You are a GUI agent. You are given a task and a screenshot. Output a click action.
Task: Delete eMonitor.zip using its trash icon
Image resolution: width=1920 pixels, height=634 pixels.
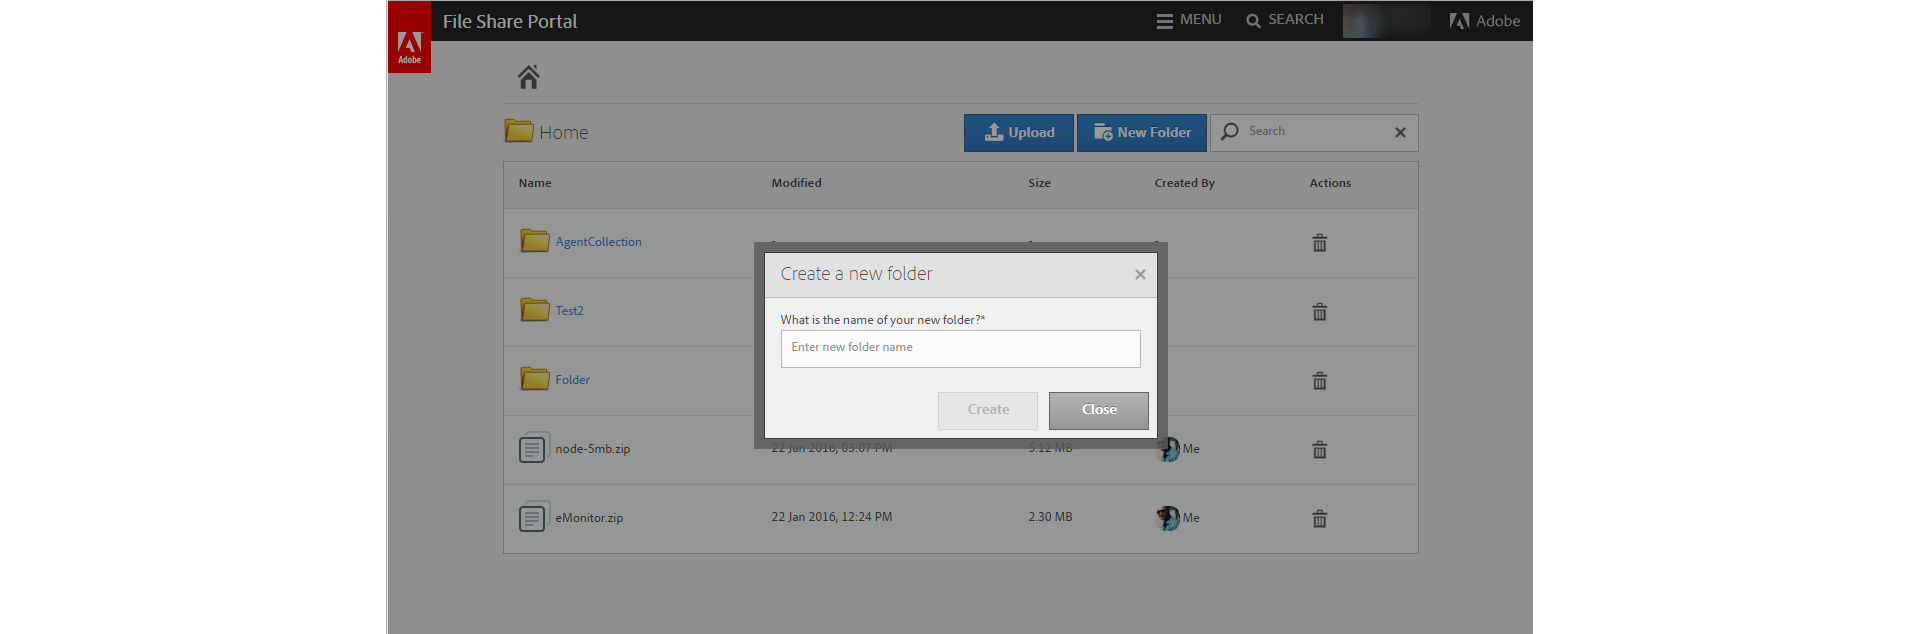(x=1320, y=519)
